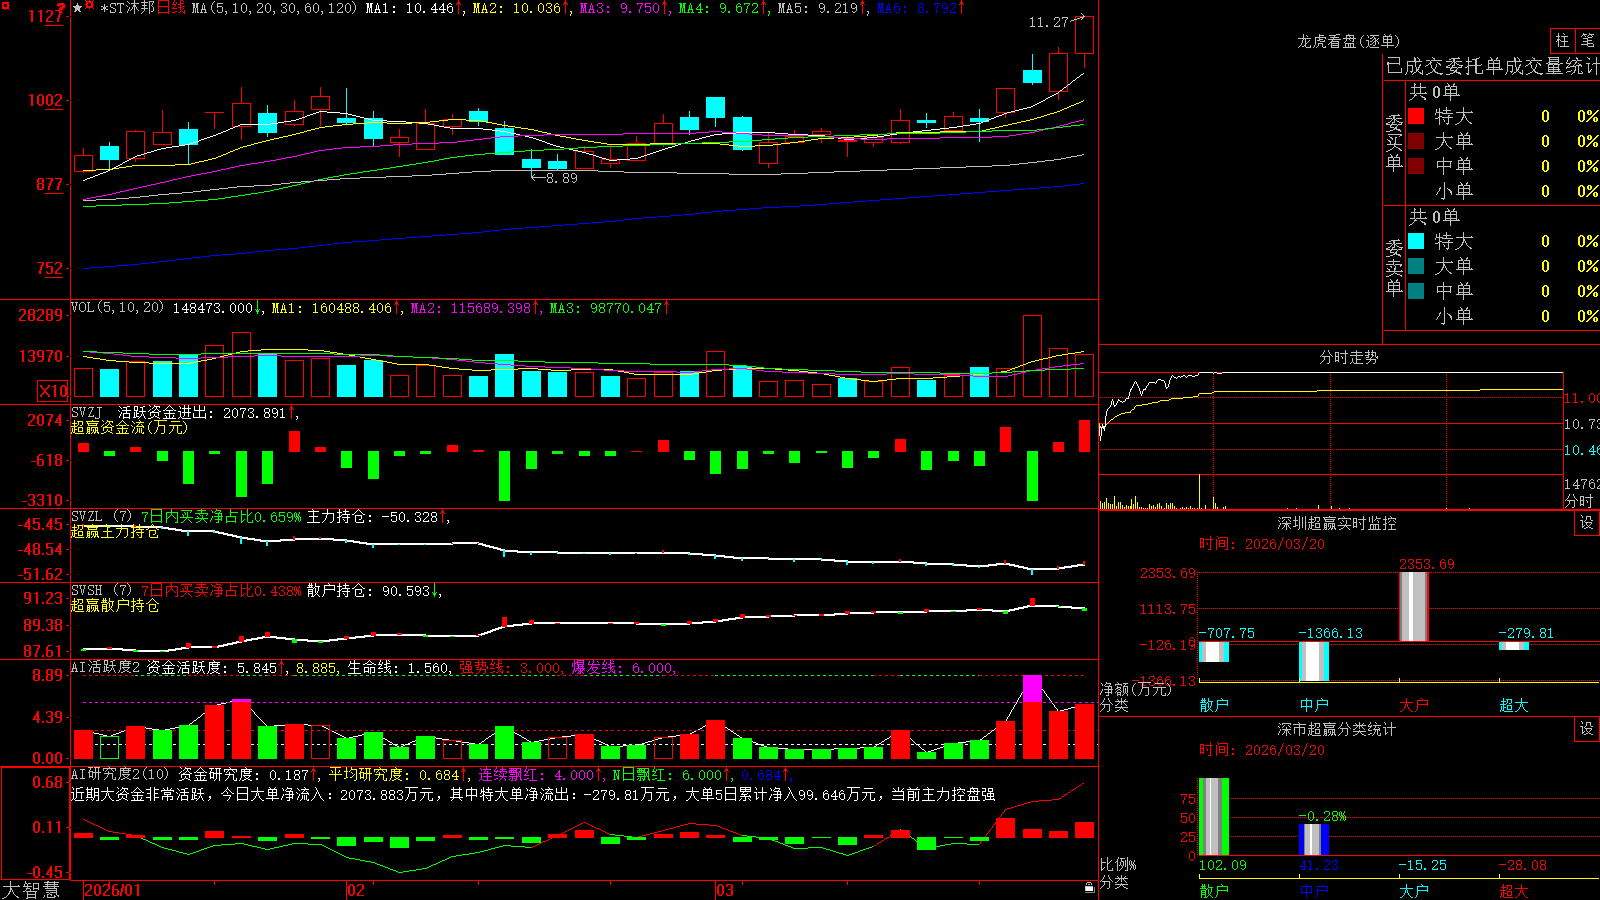This screenshot has width=1600, height=900.
Task: Click the 爆发线: 6.000 label
Action: click(x=623, y=668)
